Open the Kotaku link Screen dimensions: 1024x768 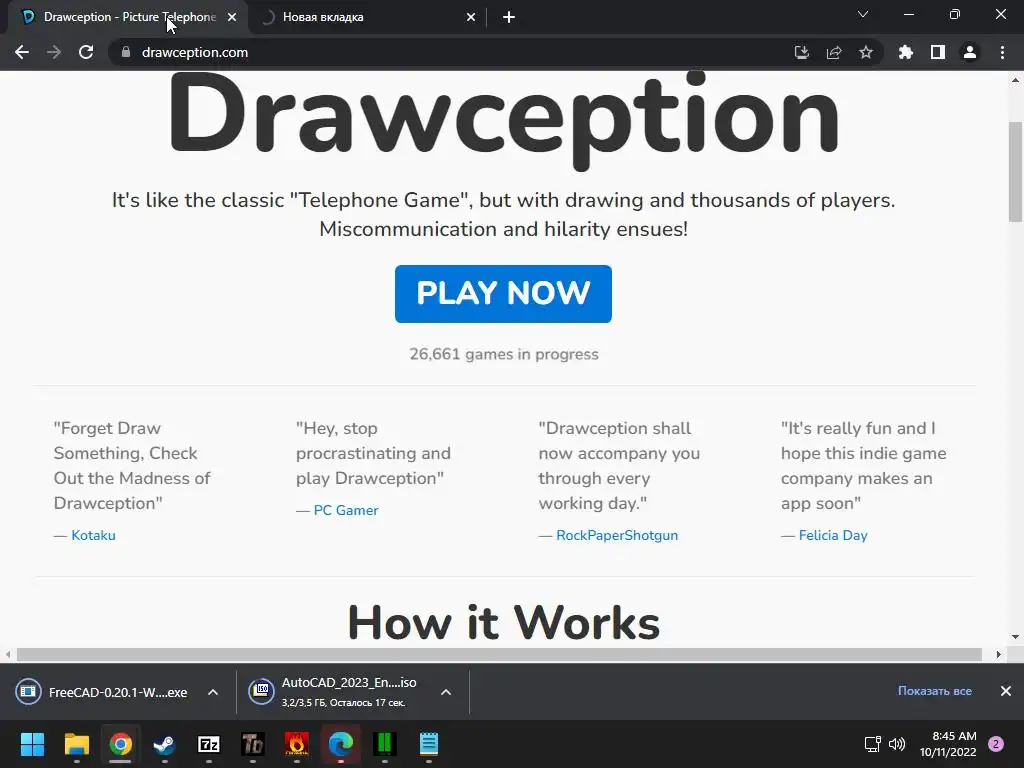(x=93, y=536)
